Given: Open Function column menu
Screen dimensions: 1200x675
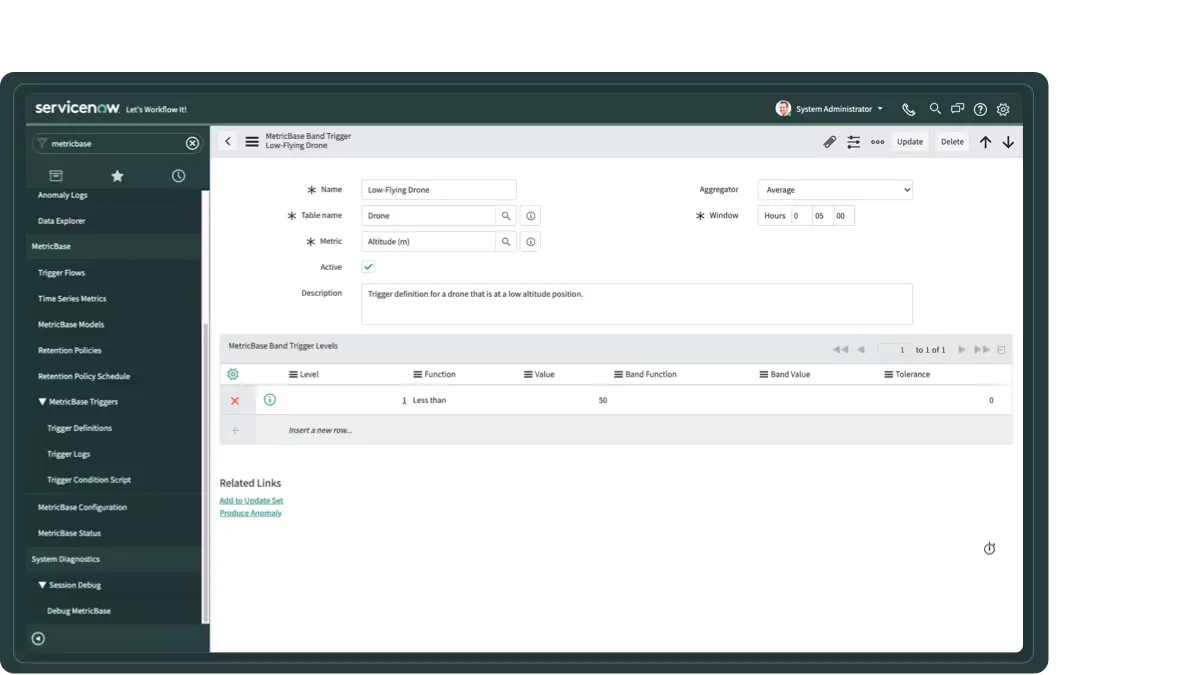Looking at the screenshot, I should (417, 374).
